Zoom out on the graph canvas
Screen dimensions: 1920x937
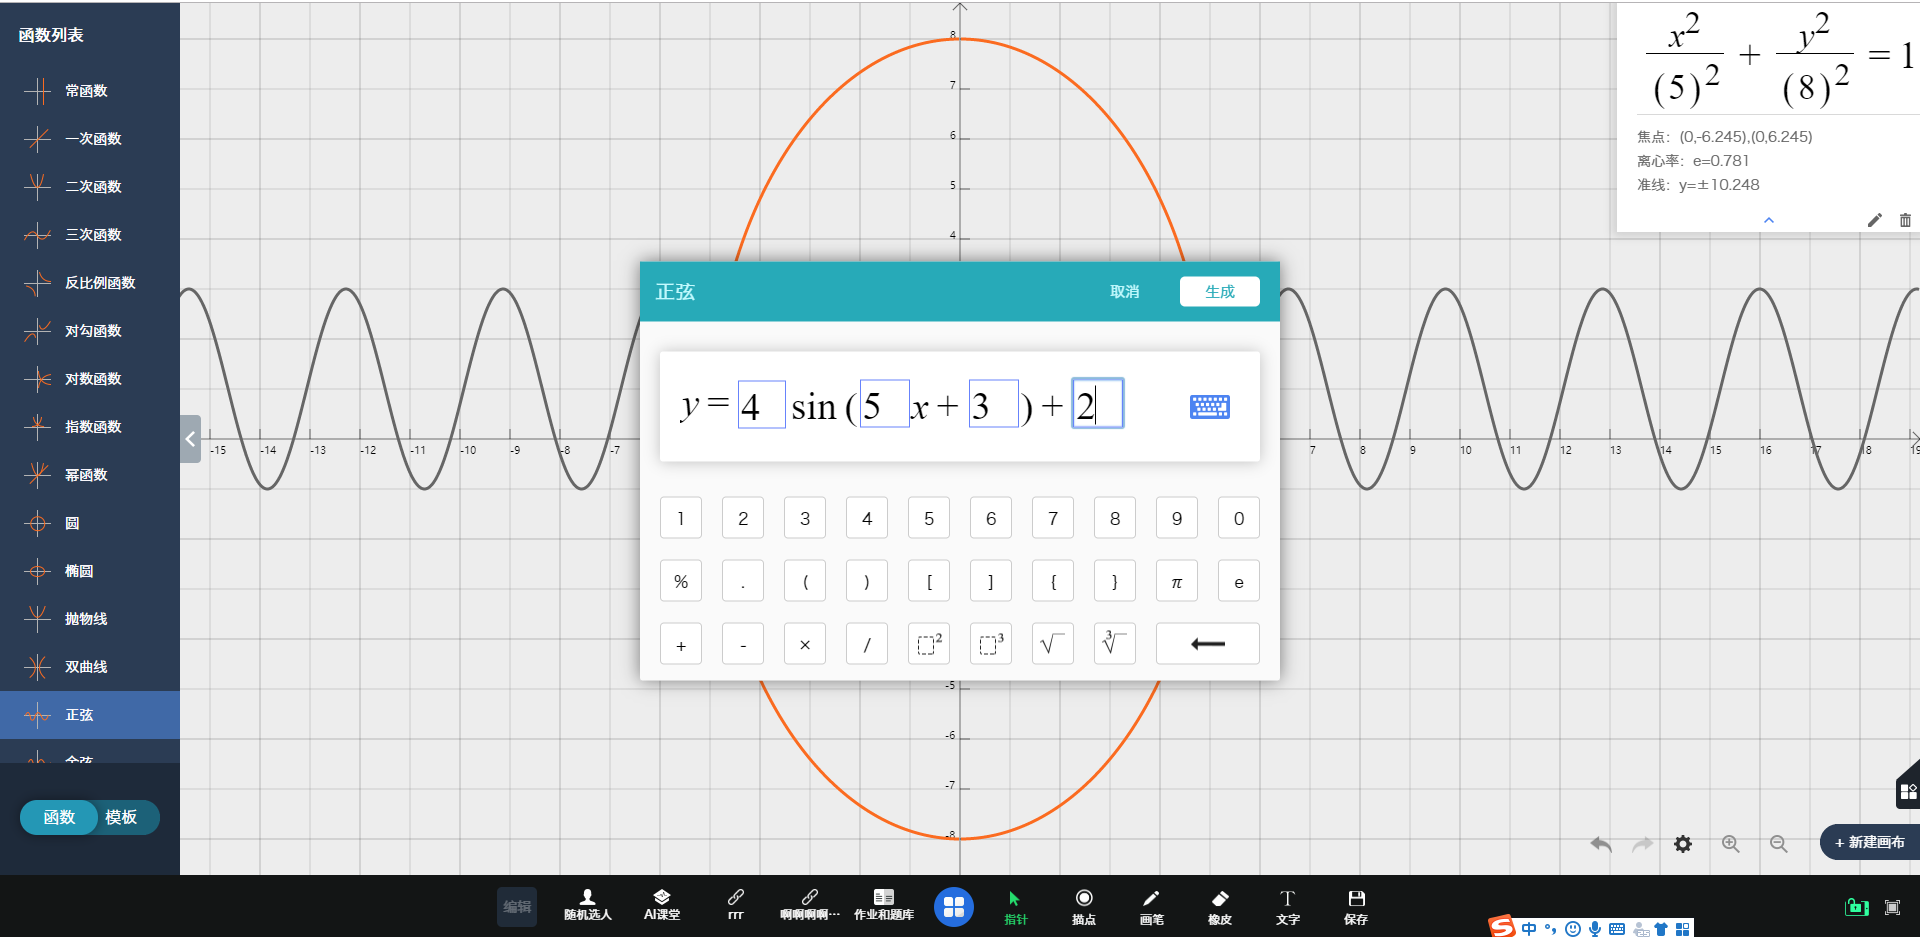[1779, 844]
